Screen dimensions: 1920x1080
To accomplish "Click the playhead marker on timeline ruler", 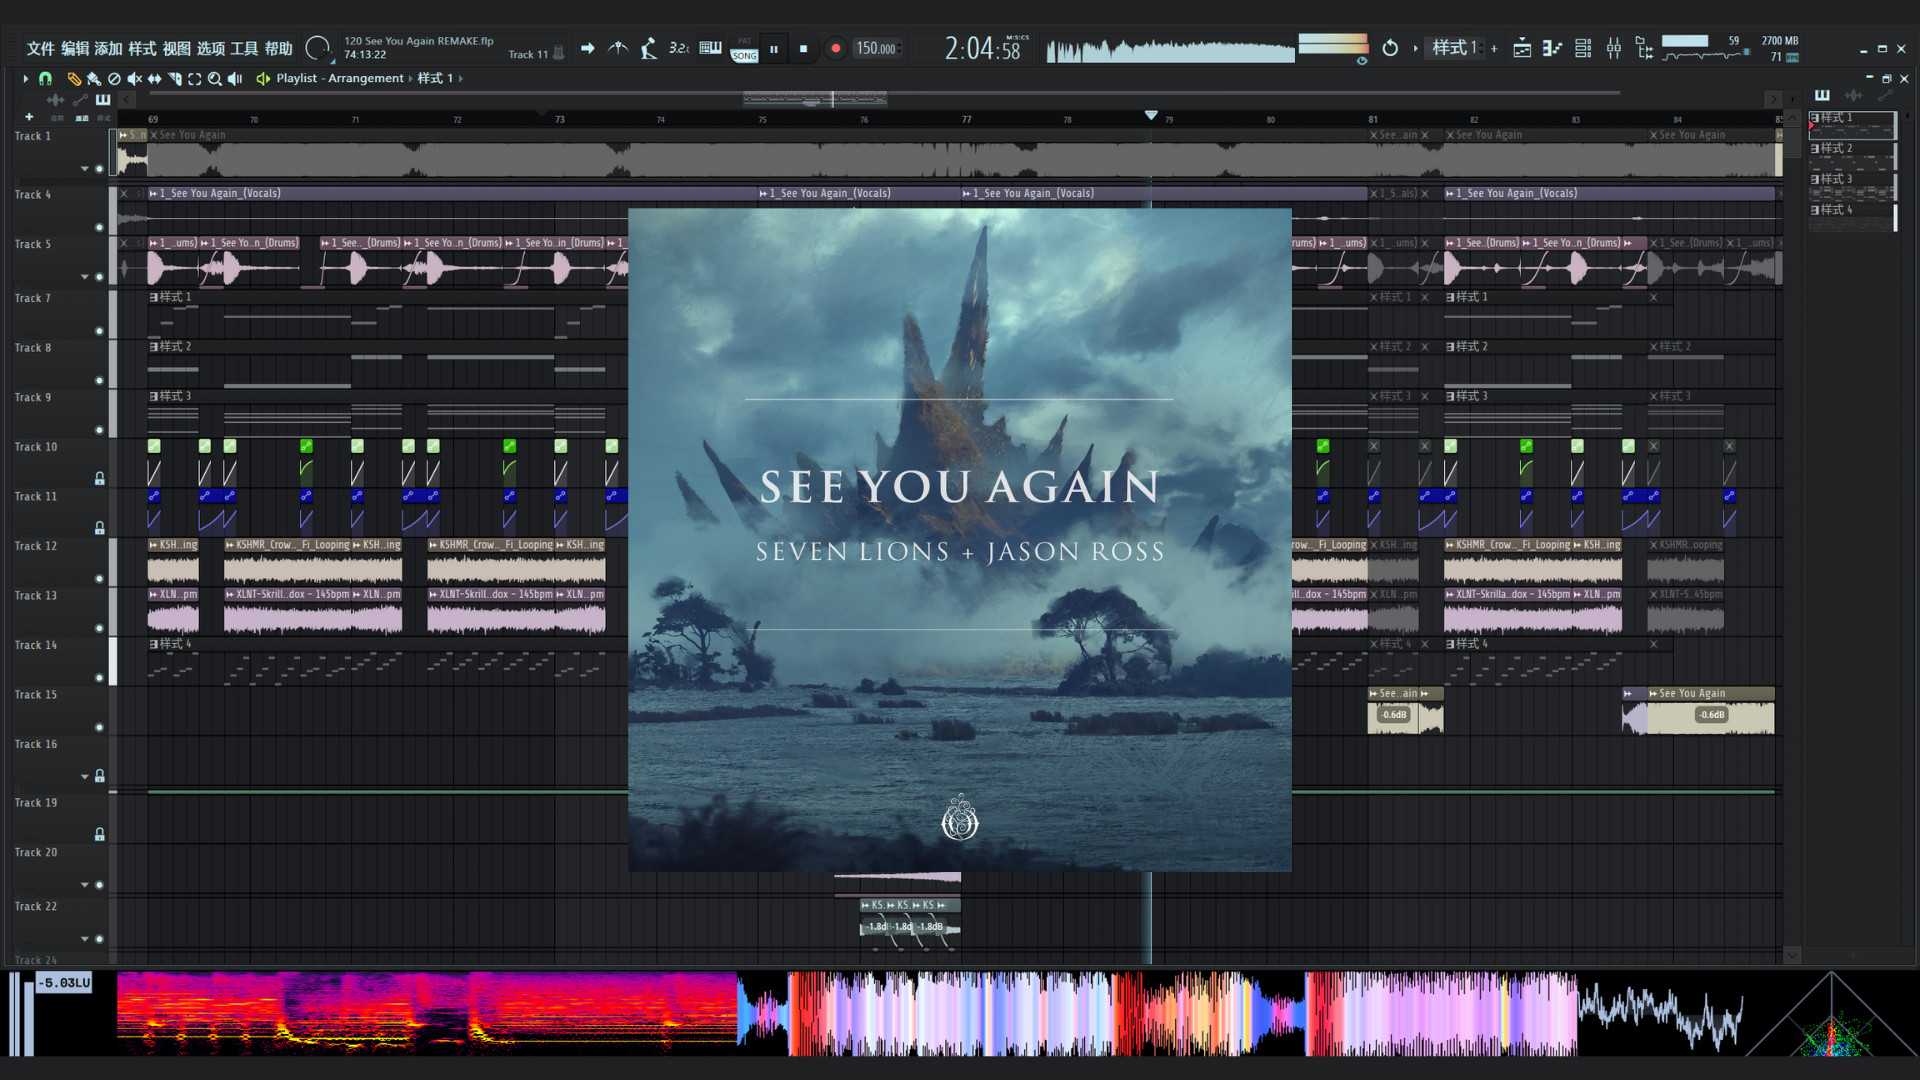I will coord(1151,116).
